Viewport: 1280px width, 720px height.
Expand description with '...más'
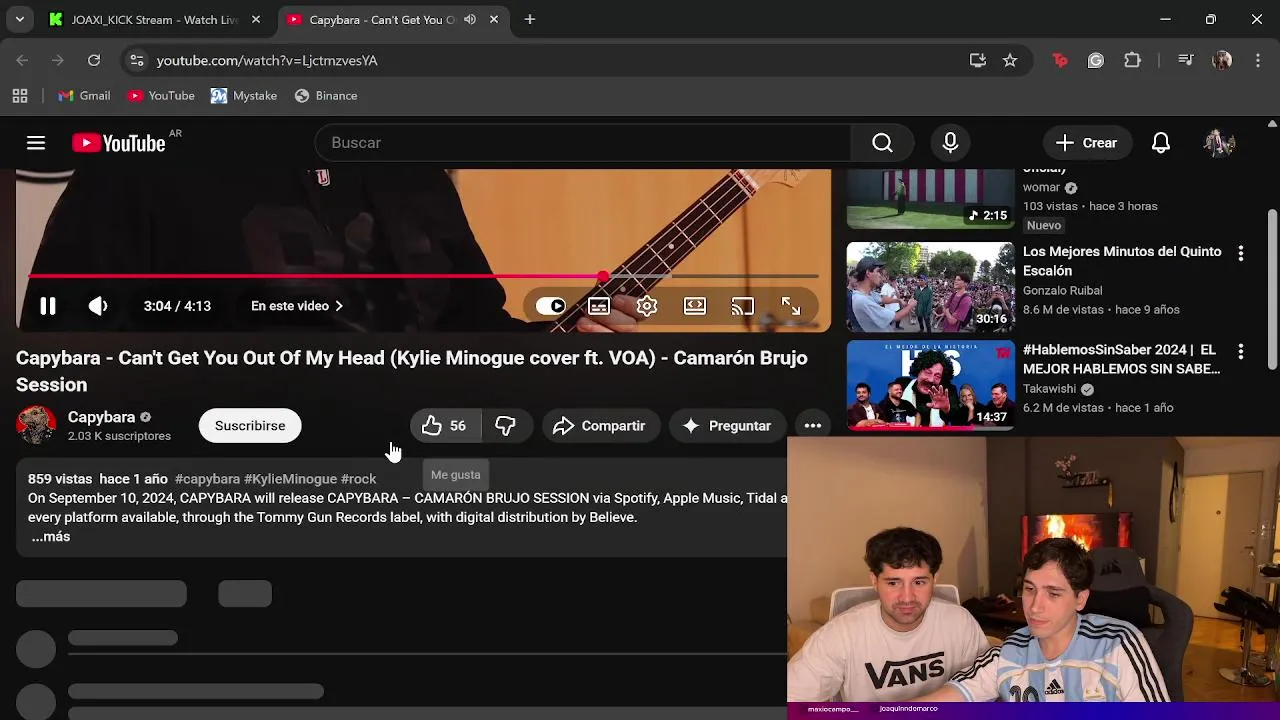50,537
